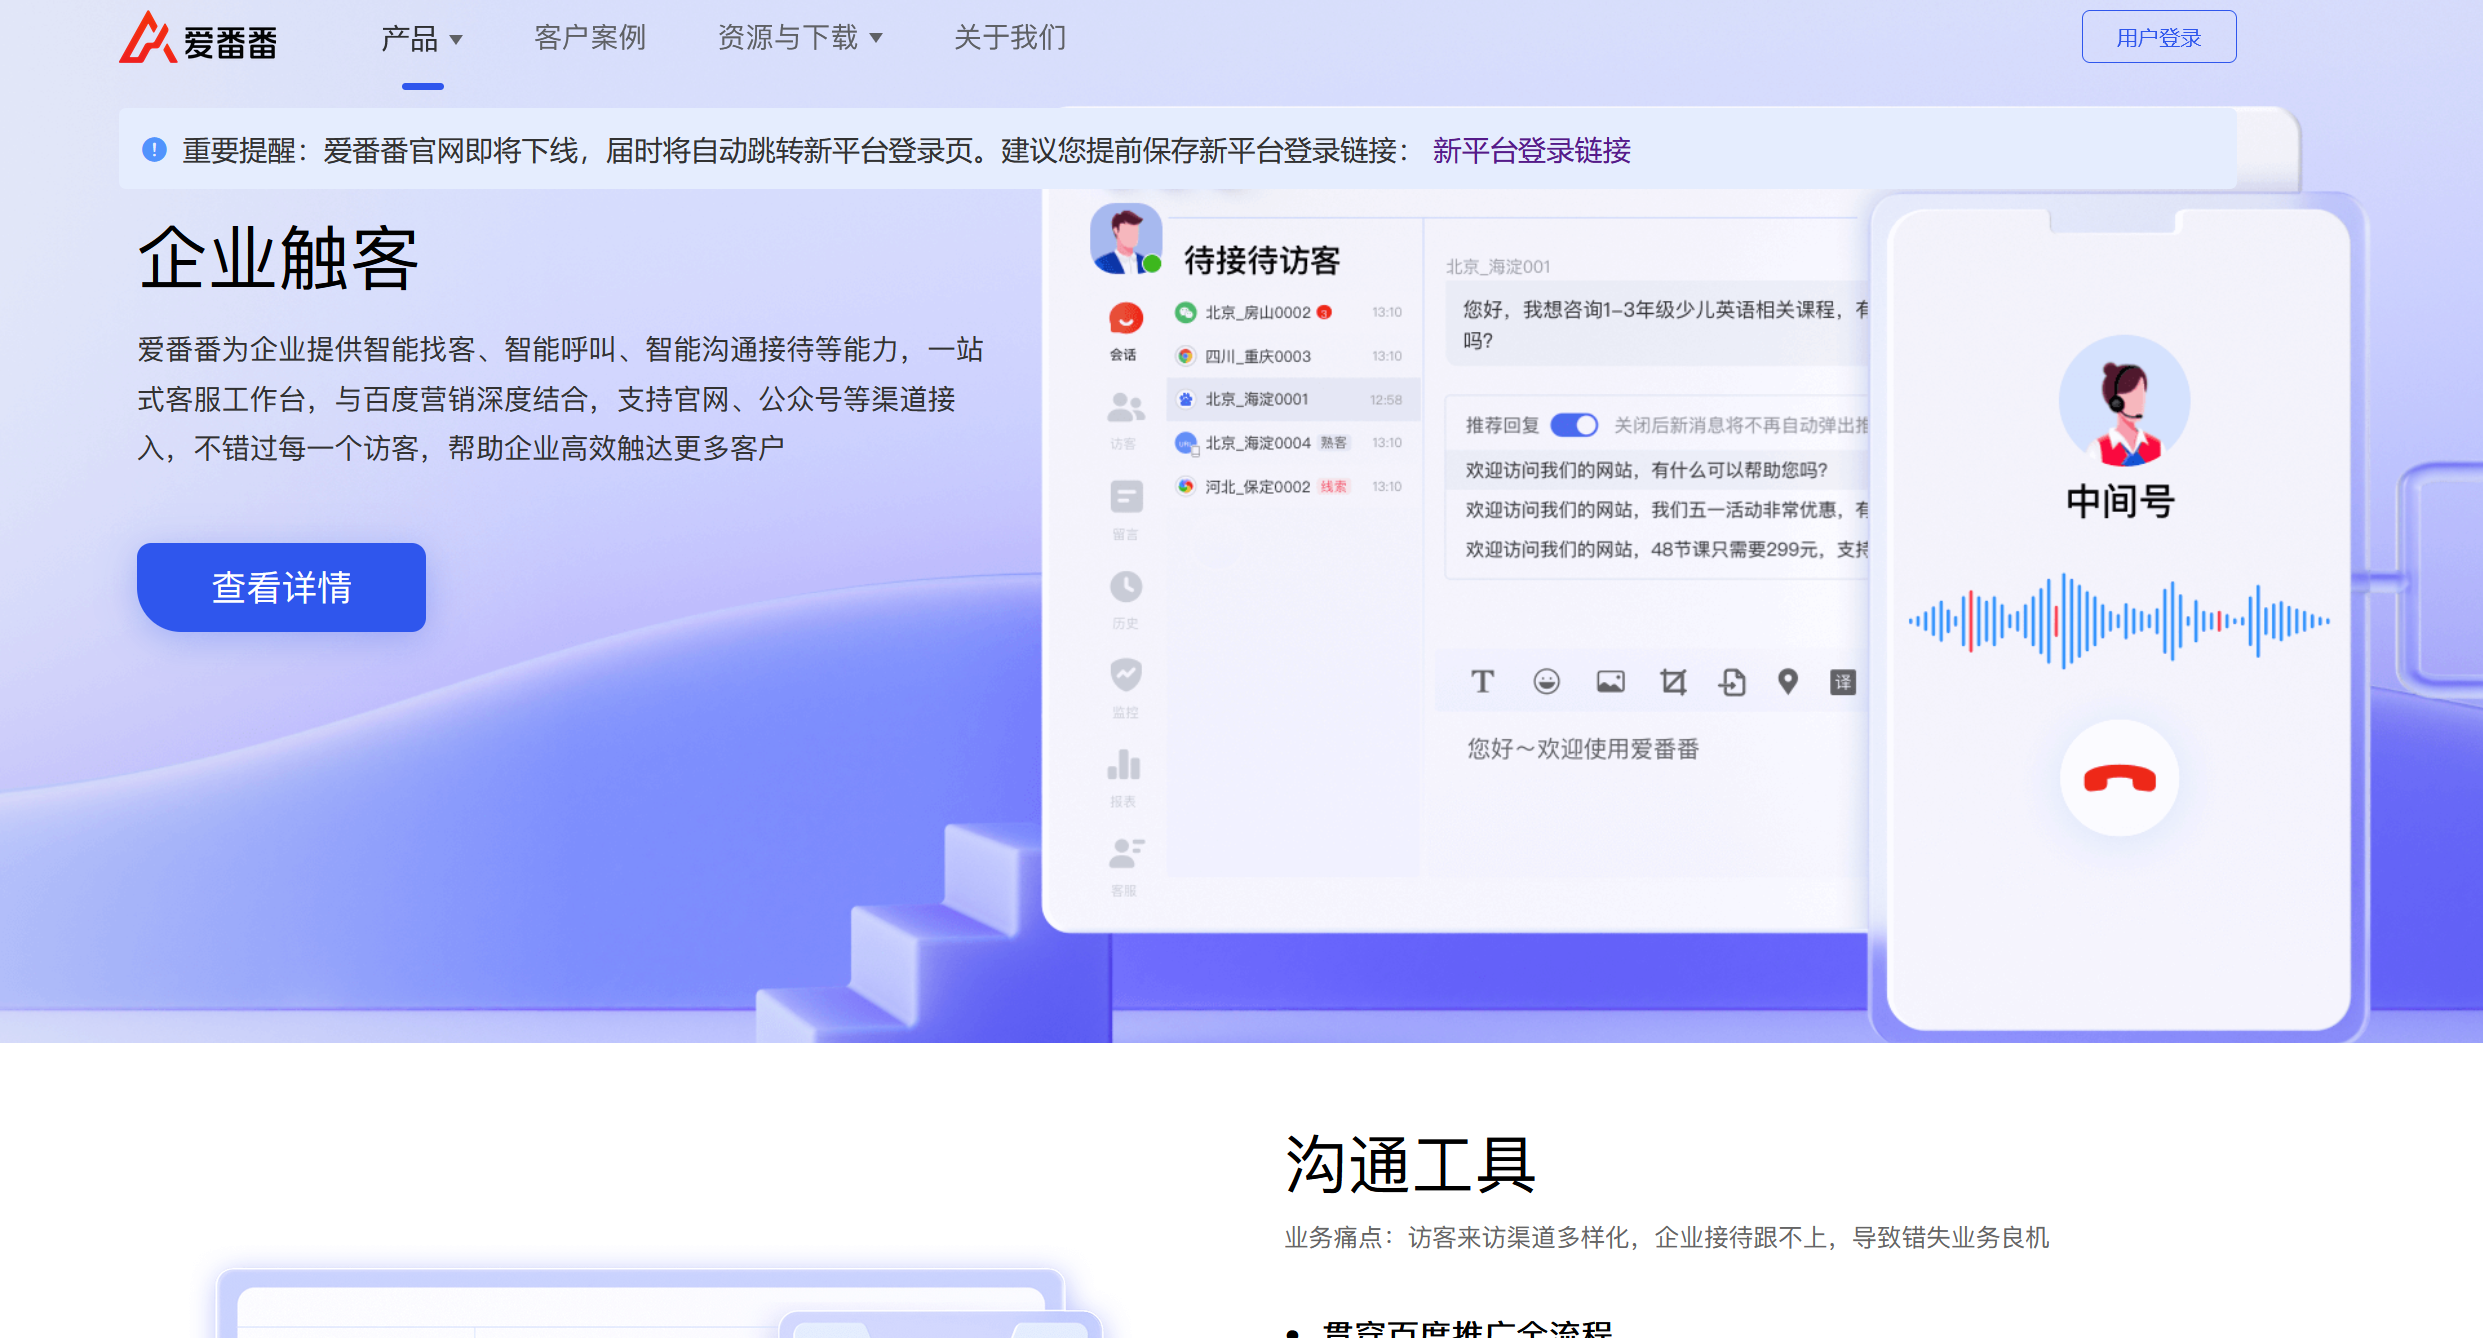Click 查看详情 button
Screen dimensions: 2483x1338
click(x=281, y=587)
